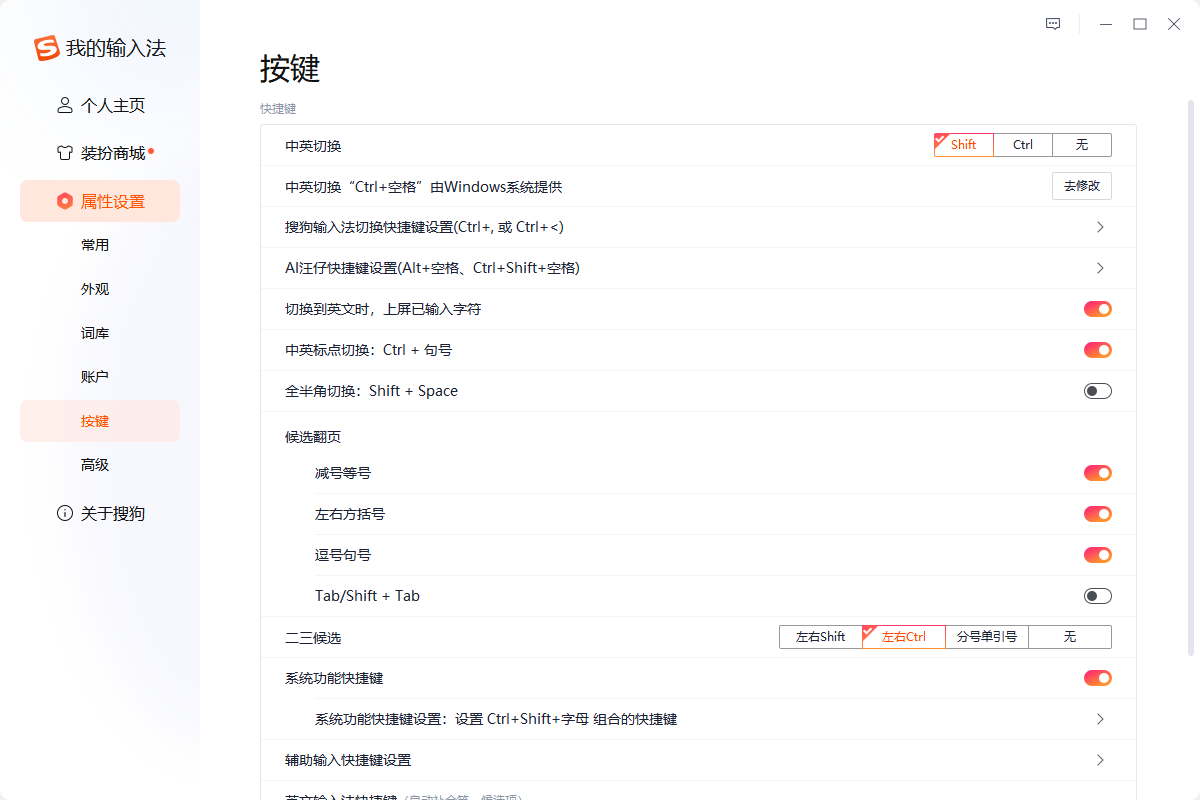Viewport: 1200px width, 800px height.
Task: Click the checkmark on the Shift option
Action: pyautogui.click(x=941, y=139)
